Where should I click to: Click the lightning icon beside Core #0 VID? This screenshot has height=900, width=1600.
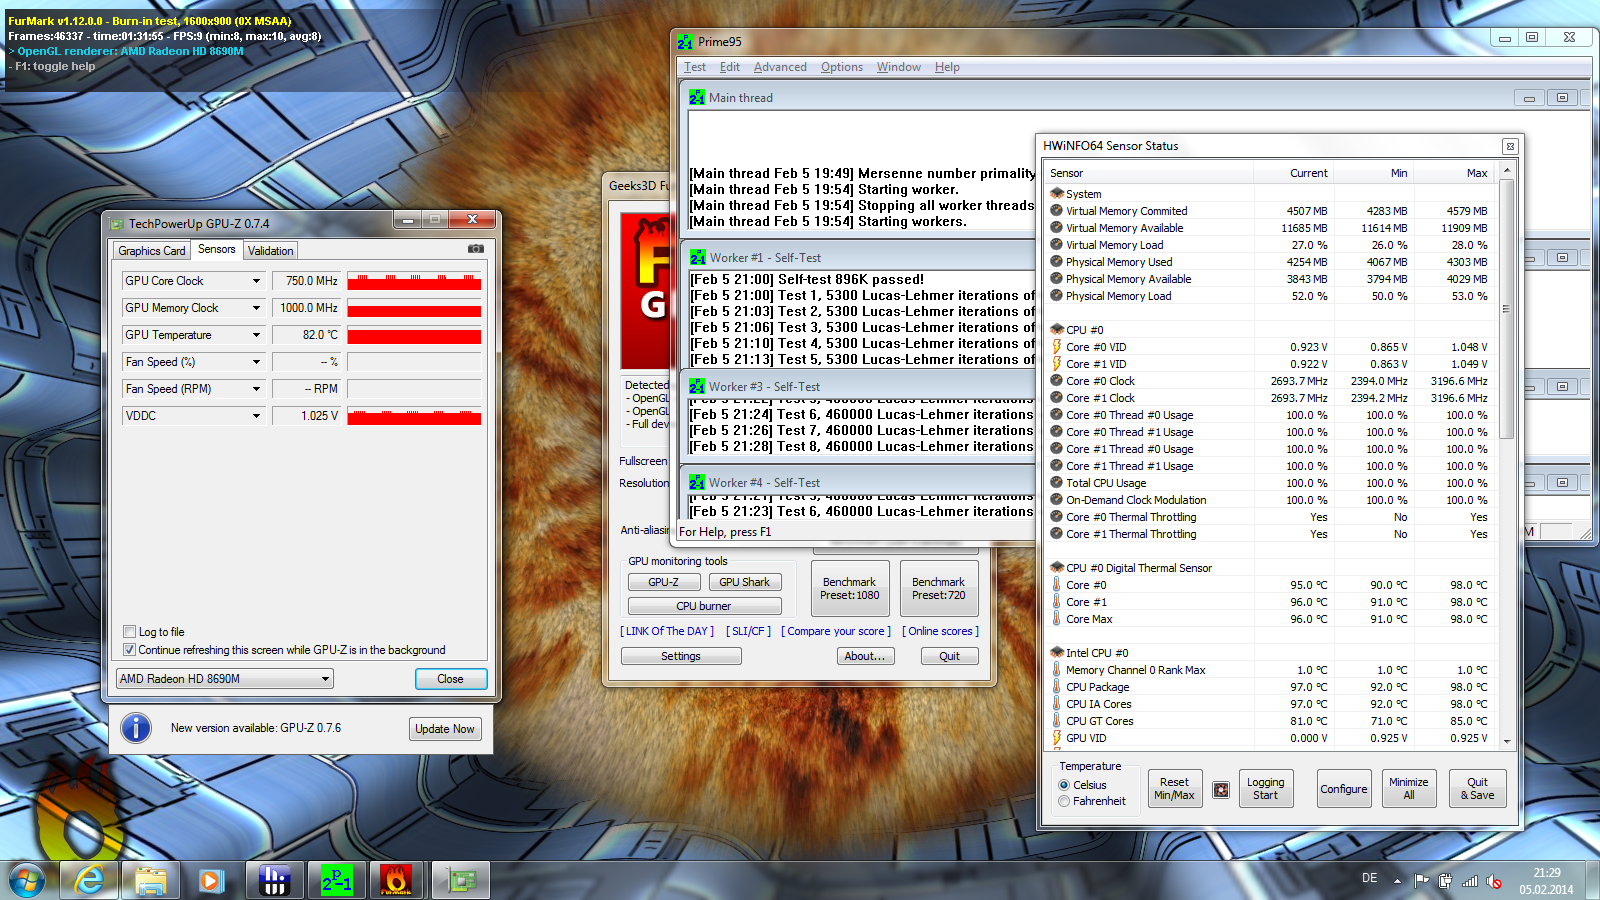click(1057, 347)
